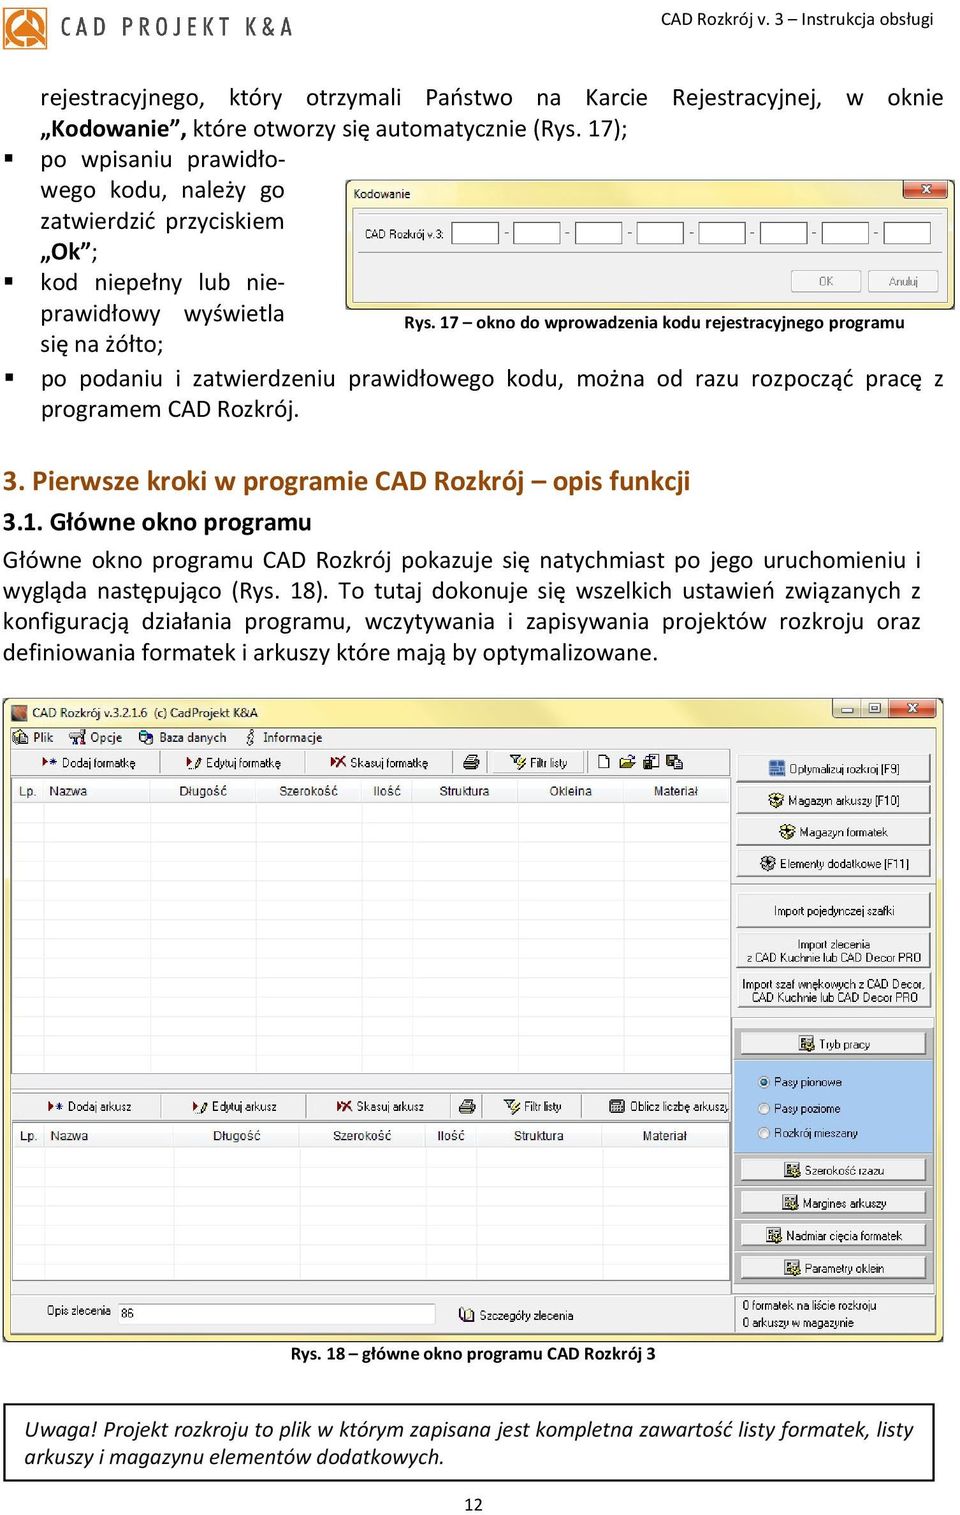Click Edytuj formatkę toolbar button
The width and height of the screenshot is (960, 1515).
coord(233,762)
